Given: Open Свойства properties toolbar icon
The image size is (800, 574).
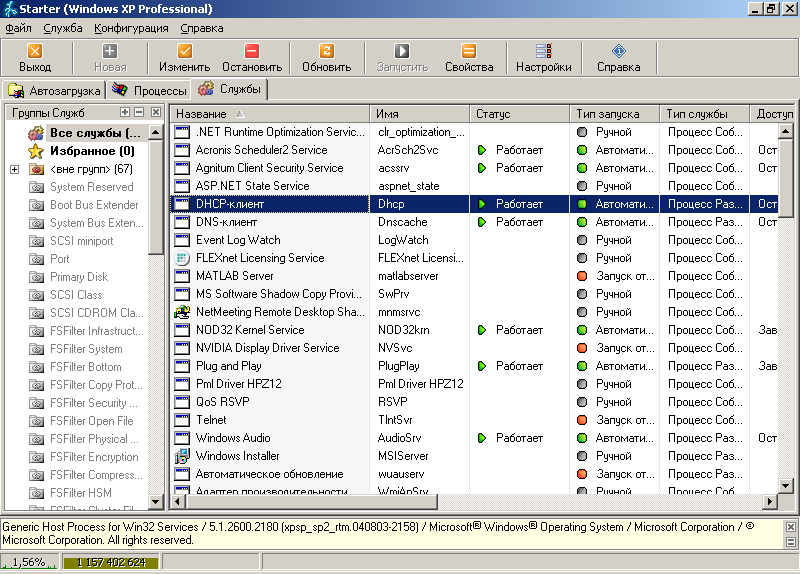Looking at the screenshot, I should (x=469, y=51).
